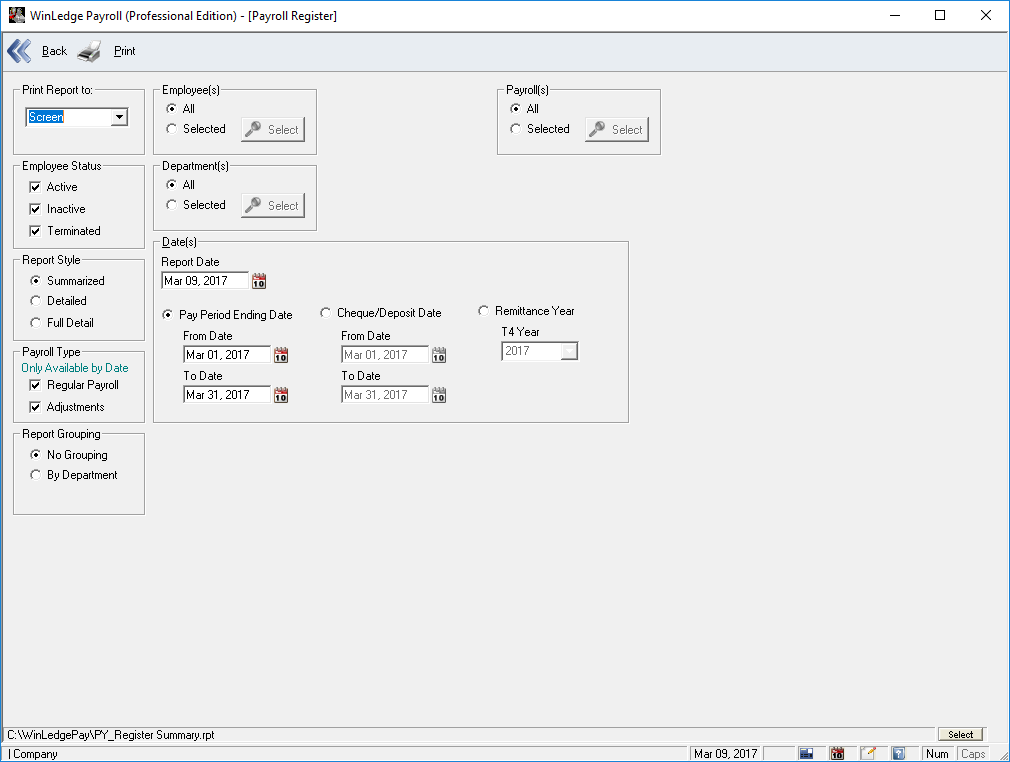The height and width of the screenshot is (762, 1010).
Task: Open the Report Date calendar picker
Action: (260, 281)
